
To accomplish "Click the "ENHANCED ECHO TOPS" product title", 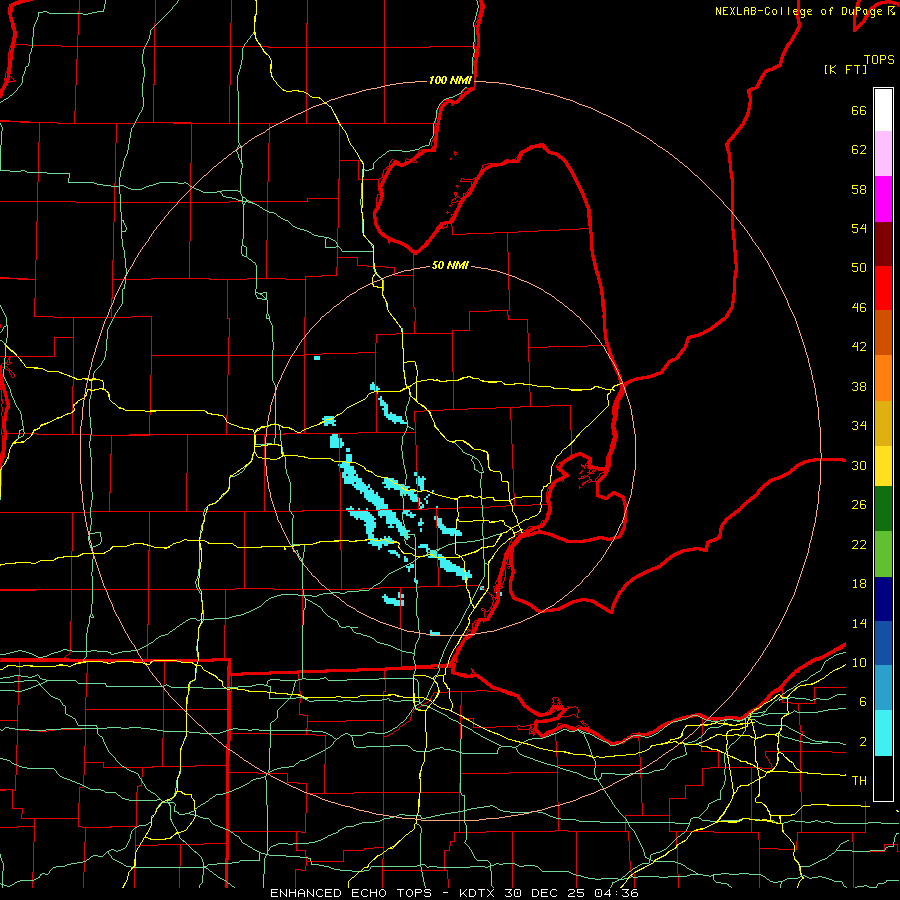I will [351, 893].
